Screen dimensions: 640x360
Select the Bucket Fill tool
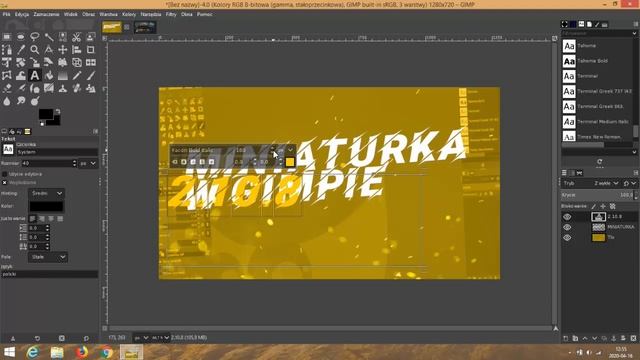coord(49,75)
